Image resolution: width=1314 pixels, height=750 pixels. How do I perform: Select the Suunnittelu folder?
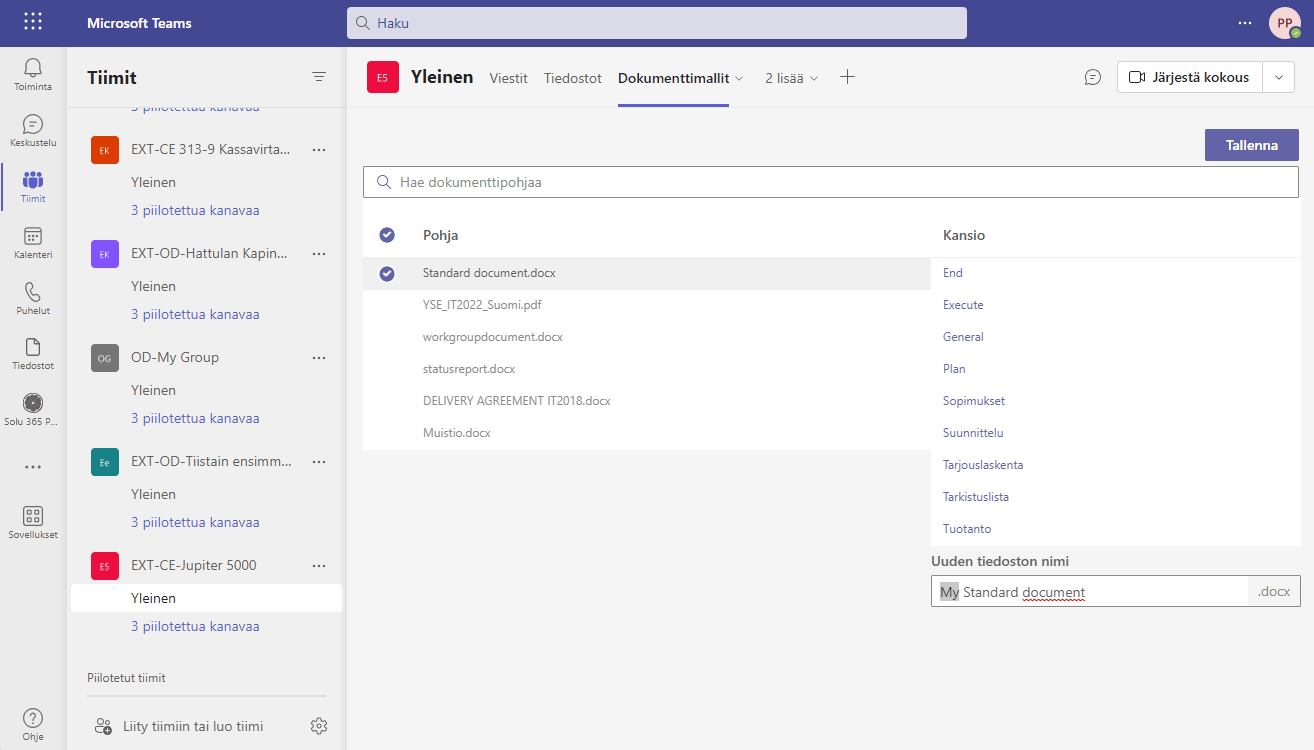(x=973, y=433)
